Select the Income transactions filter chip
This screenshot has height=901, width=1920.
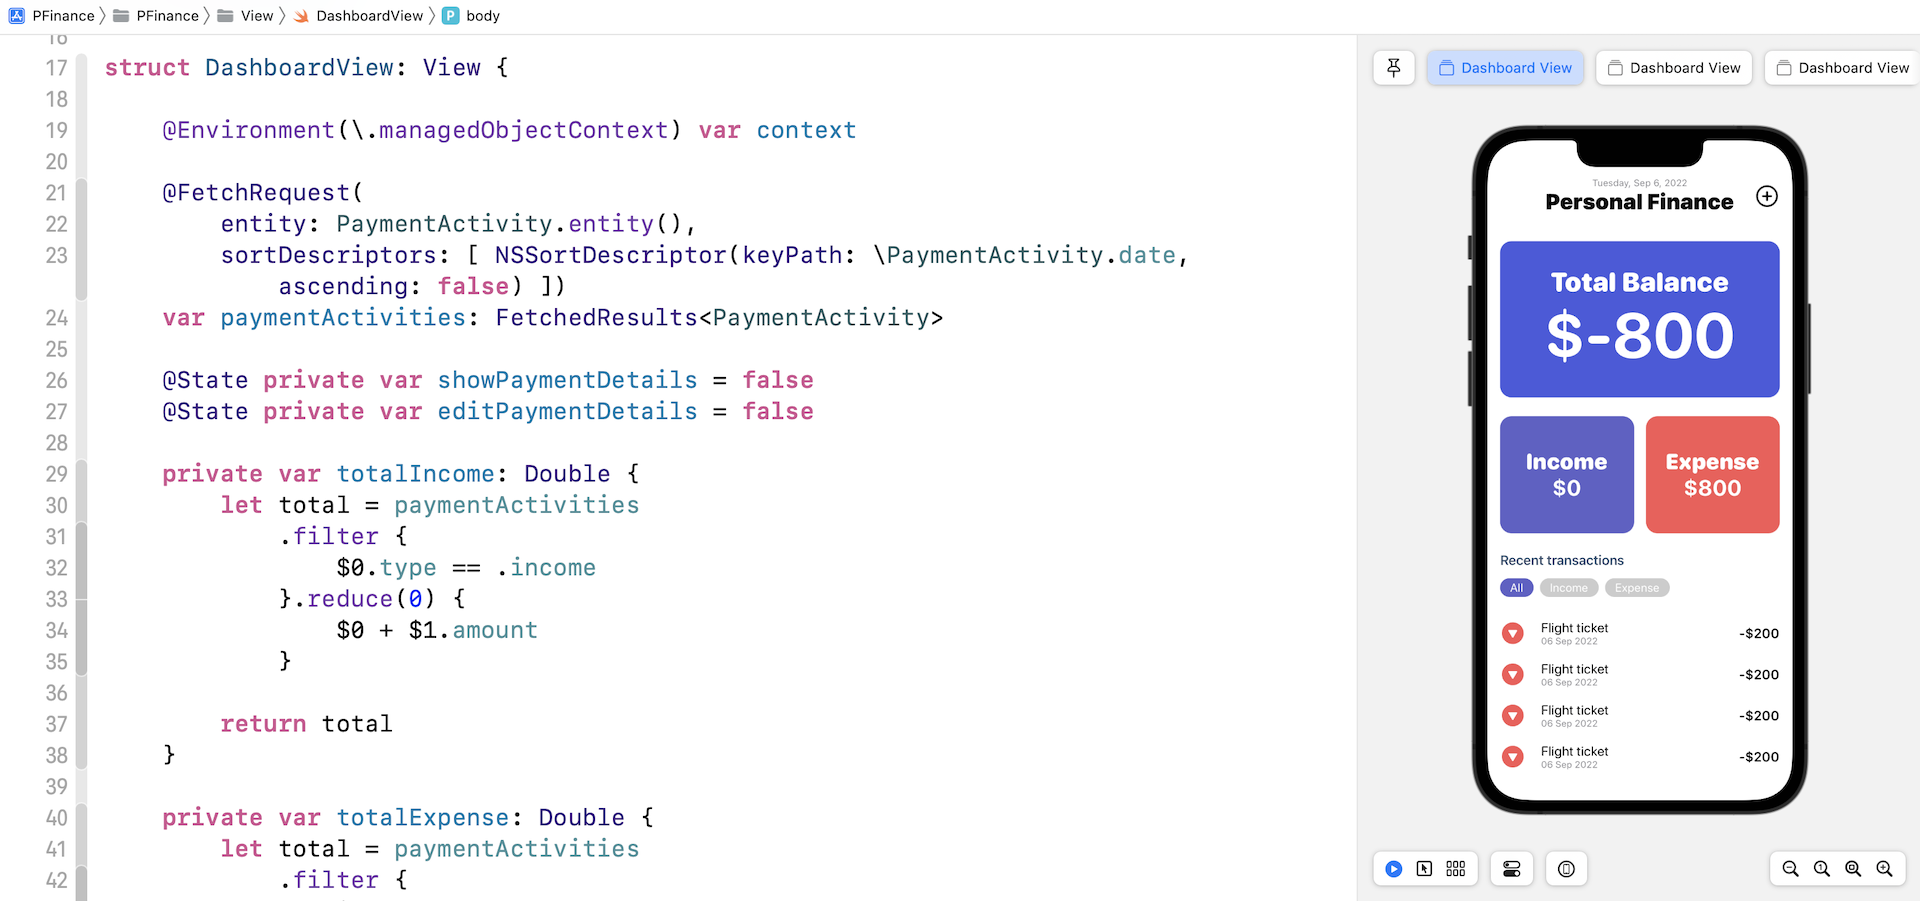[x=1568, y=588]
